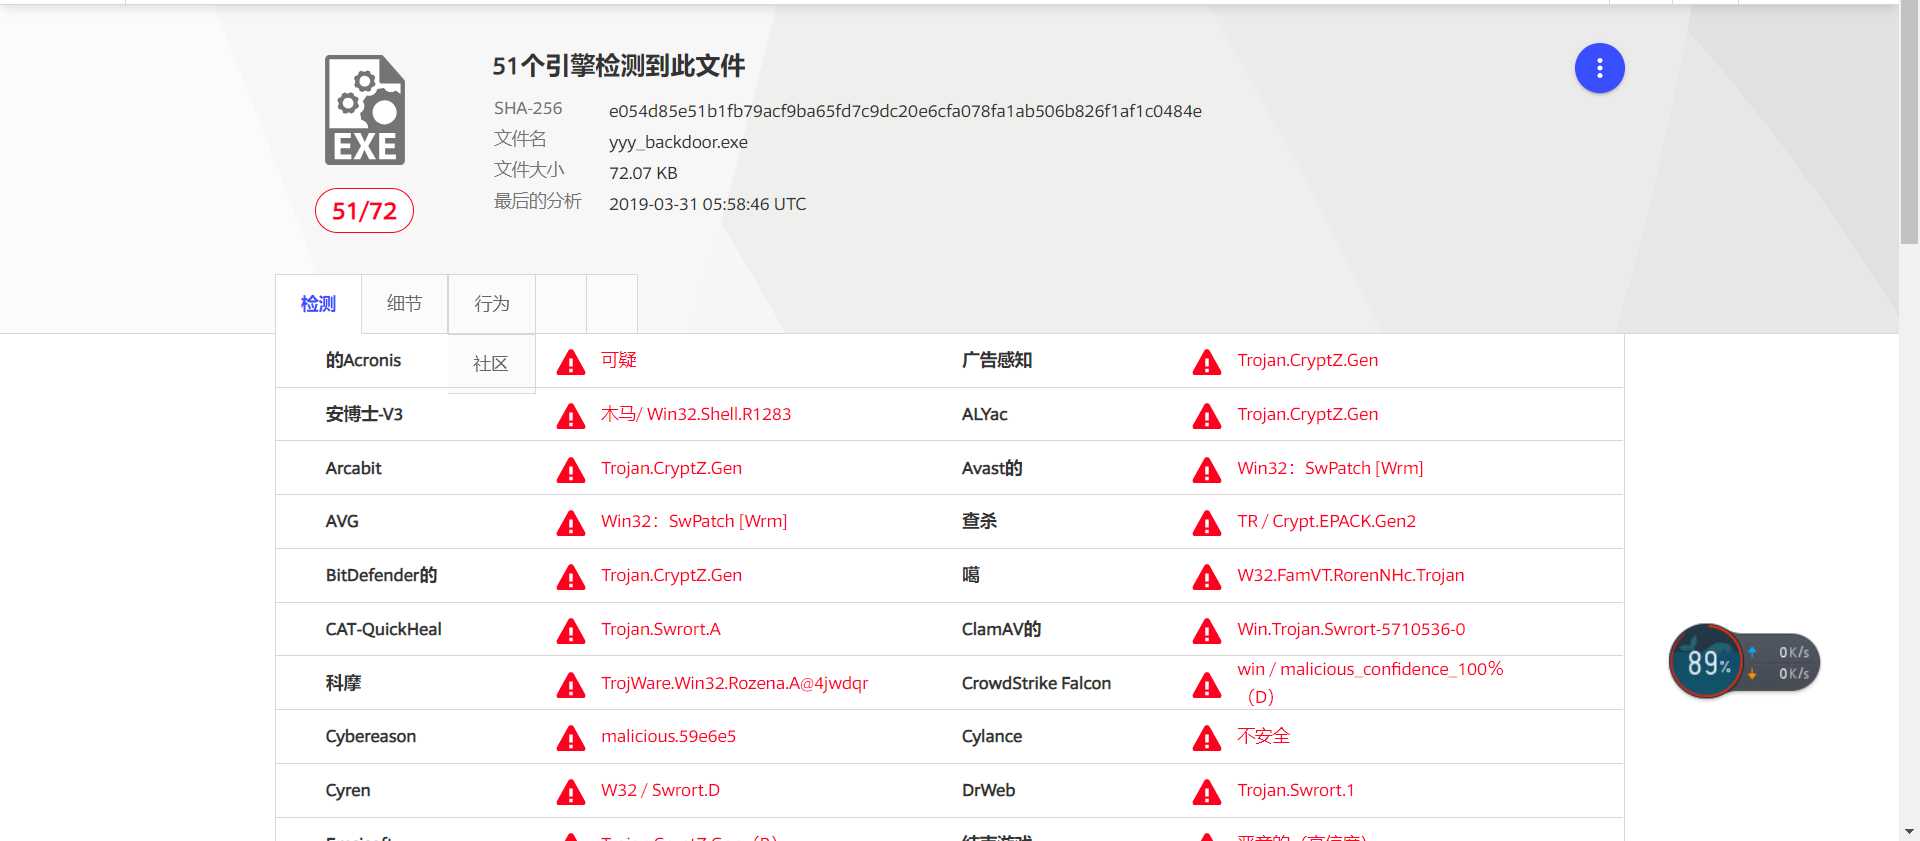This screenshot has height=841, width=1920.
Task: Click the warning icon in the Acronis row
Action: [571, 362]
